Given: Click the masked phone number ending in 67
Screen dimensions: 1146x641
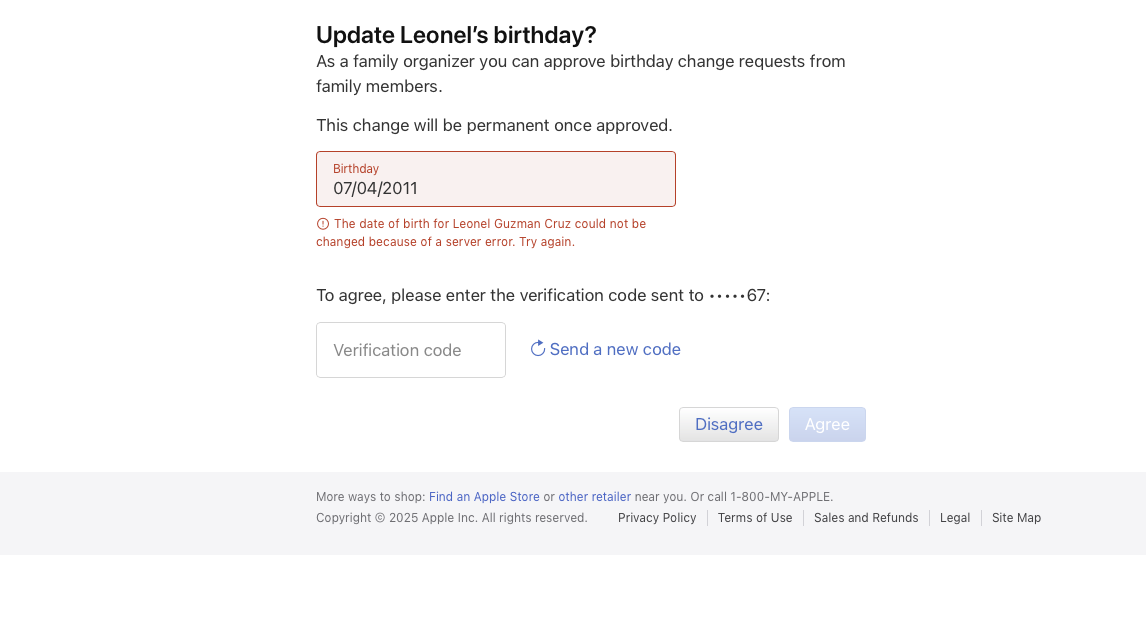Looking at the screenshot, I should (x=738, y=295).
